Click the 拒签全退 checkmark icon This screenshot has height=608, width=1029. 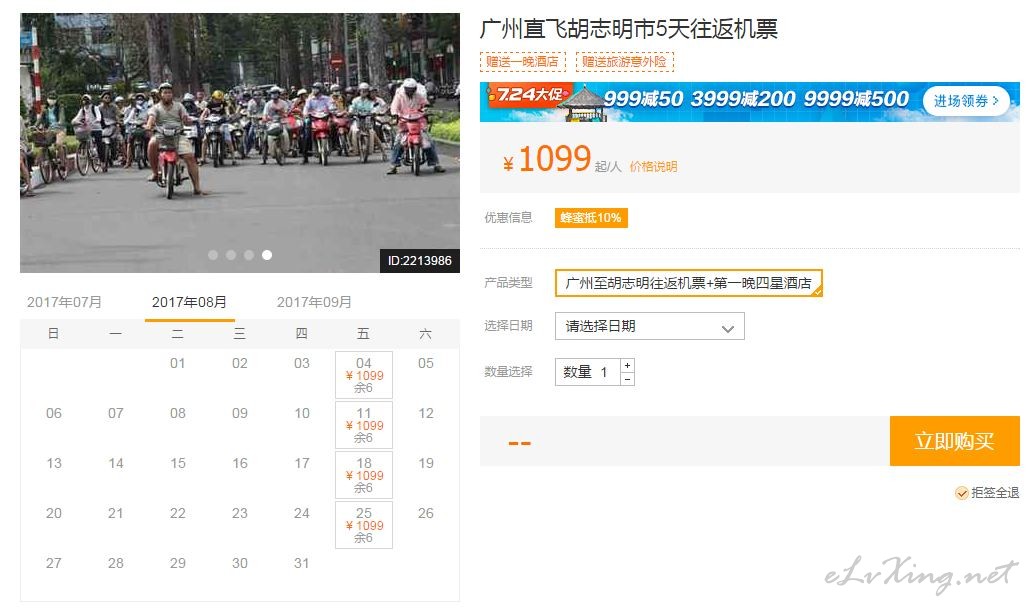pos(961,493)
